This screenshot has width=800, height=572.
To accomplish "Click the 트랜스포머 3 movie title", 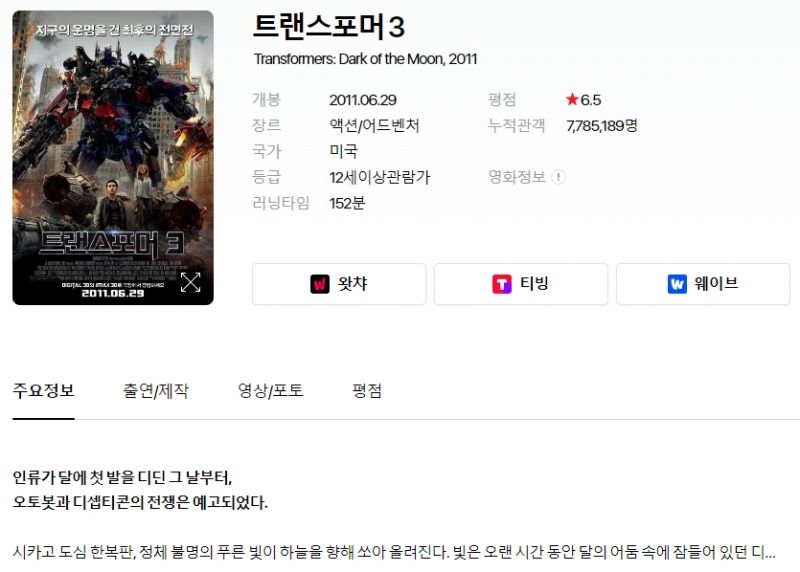I will tap(329, 27).
